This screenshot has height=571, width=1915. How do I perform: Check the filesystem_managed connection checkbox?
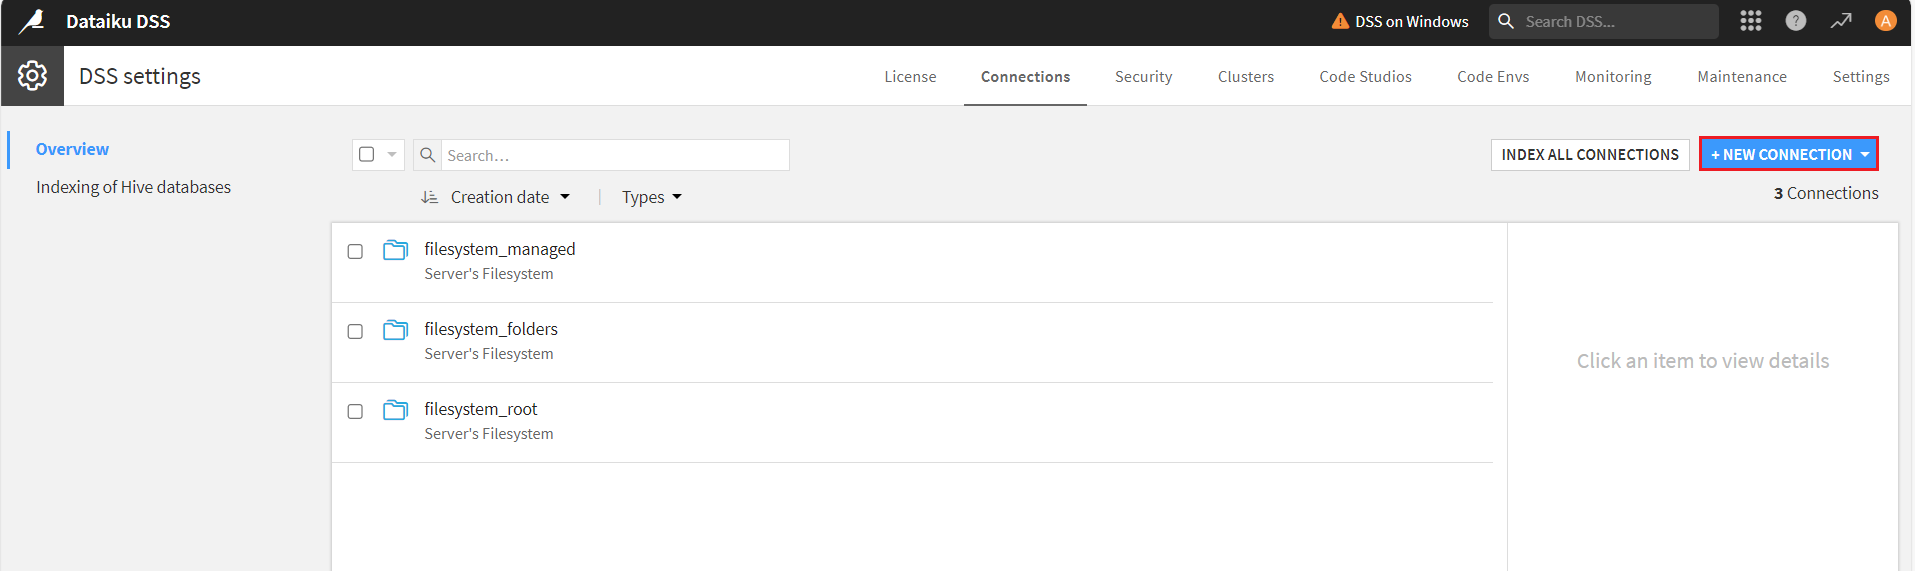coord(355,251)
